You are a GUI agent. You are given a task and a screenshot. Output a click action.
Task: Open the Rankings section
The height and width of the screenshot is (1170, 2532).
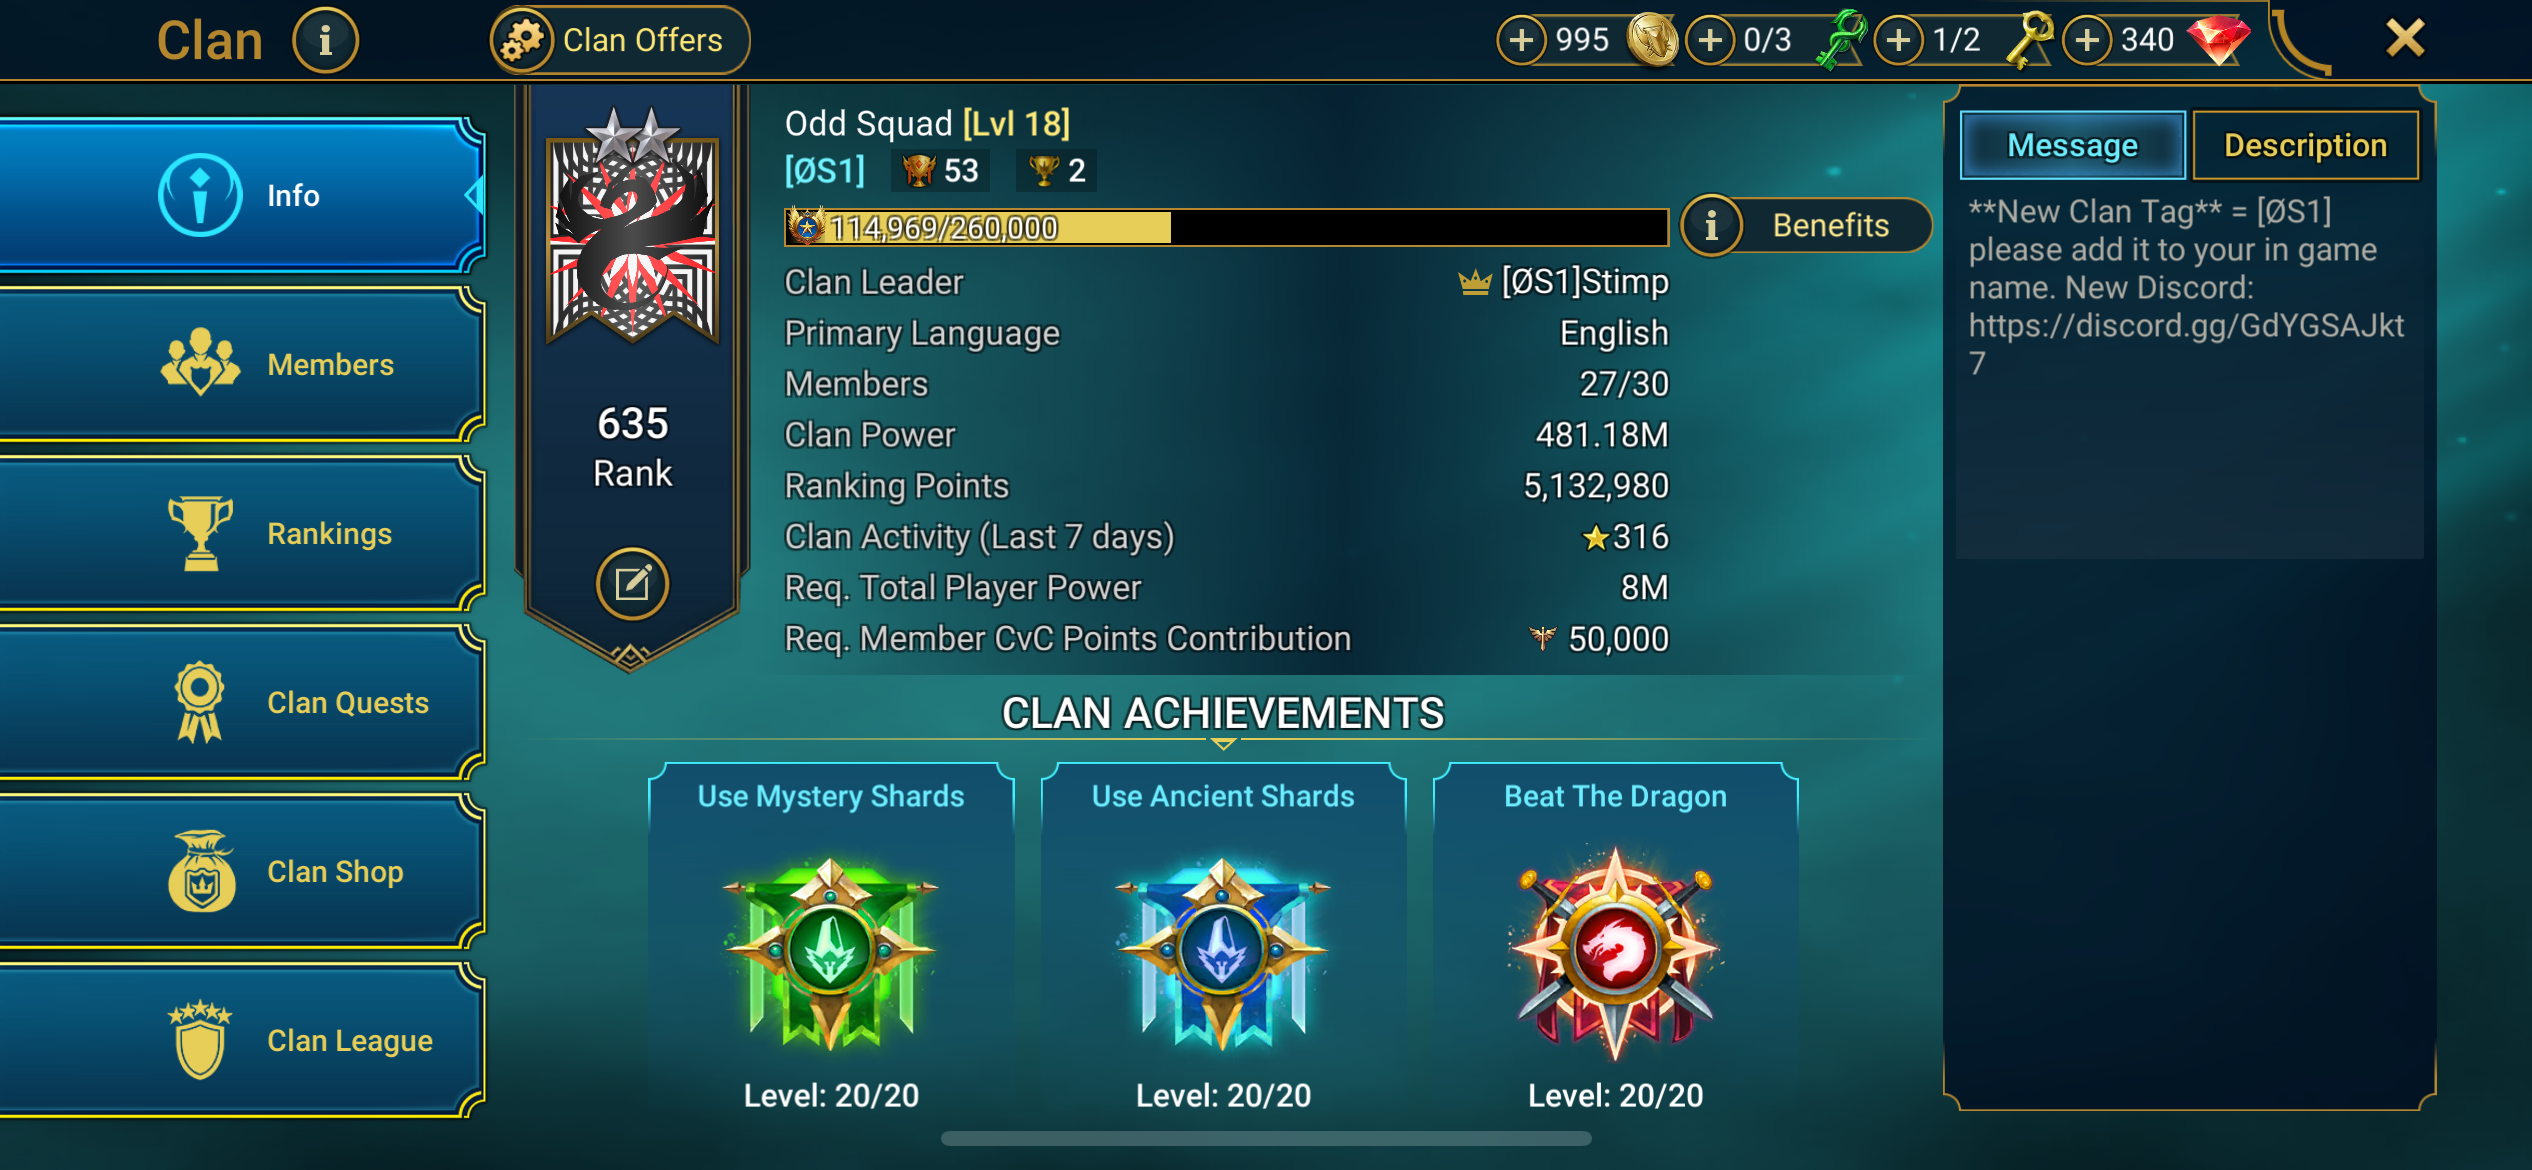[x=242, y=534]
